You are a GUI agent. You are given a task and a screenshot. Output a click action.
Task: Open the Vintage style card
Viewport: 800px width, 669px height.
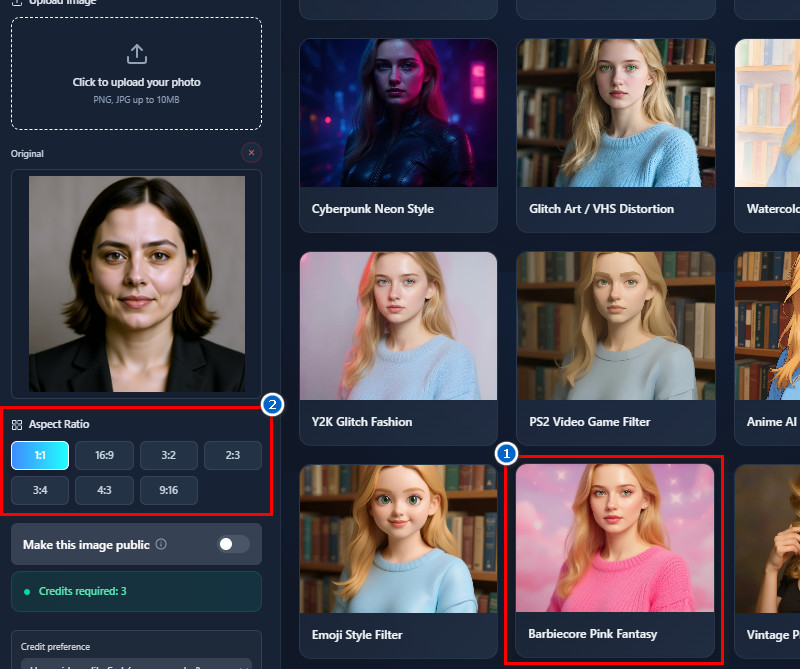[767, 561]
